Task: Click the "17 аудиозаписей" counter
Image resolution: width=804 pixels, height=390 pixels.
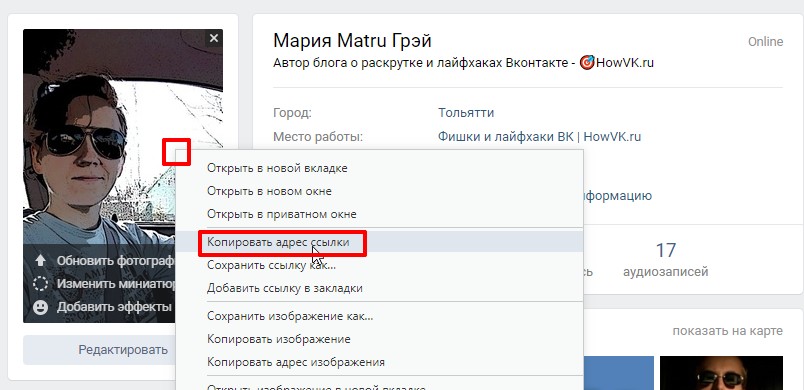Action: [666, 260]
